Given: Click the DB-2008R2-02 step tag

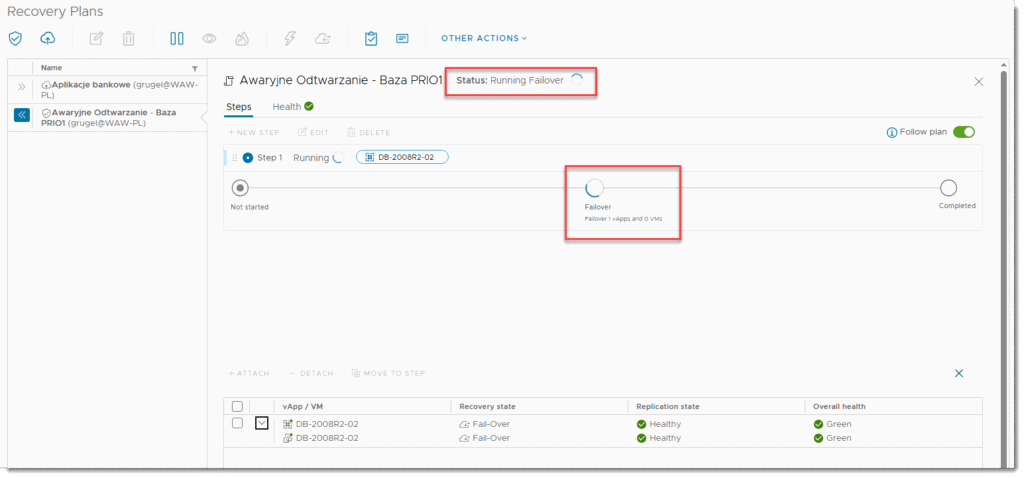Looking at the screenshot, I should coord(402,157).
